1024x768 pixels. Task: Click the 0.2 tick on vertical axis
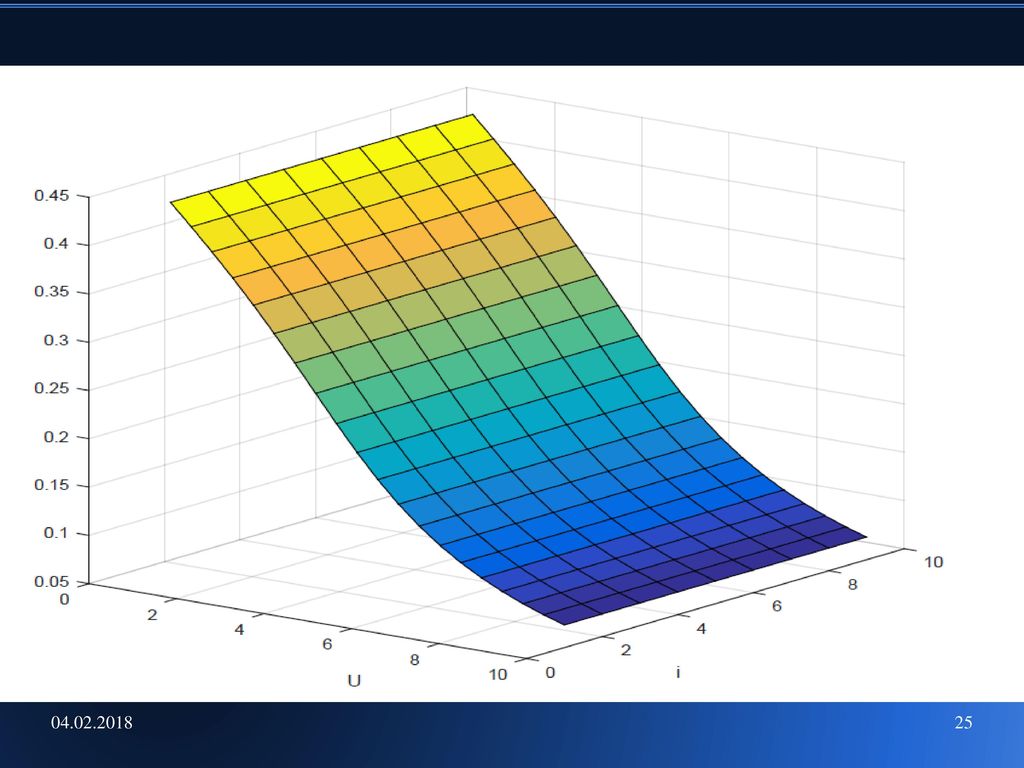pyautogui.click(x=56, y=437)
